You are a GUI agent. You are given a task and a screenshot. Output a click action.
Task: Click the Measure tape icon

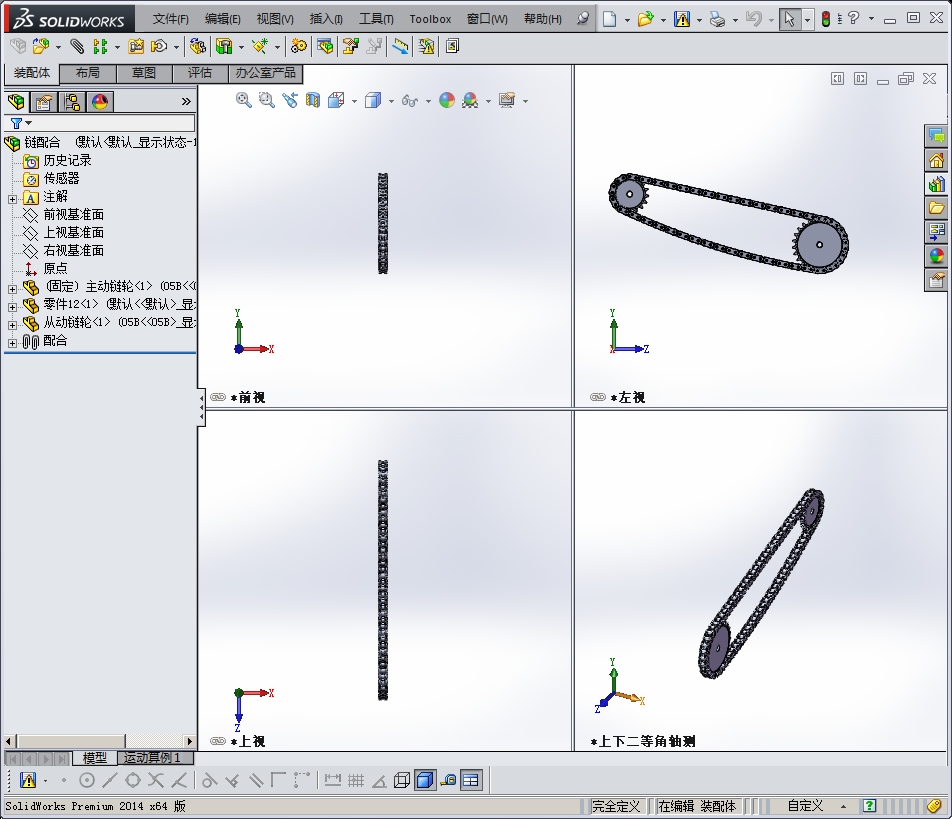click(448, 780)
